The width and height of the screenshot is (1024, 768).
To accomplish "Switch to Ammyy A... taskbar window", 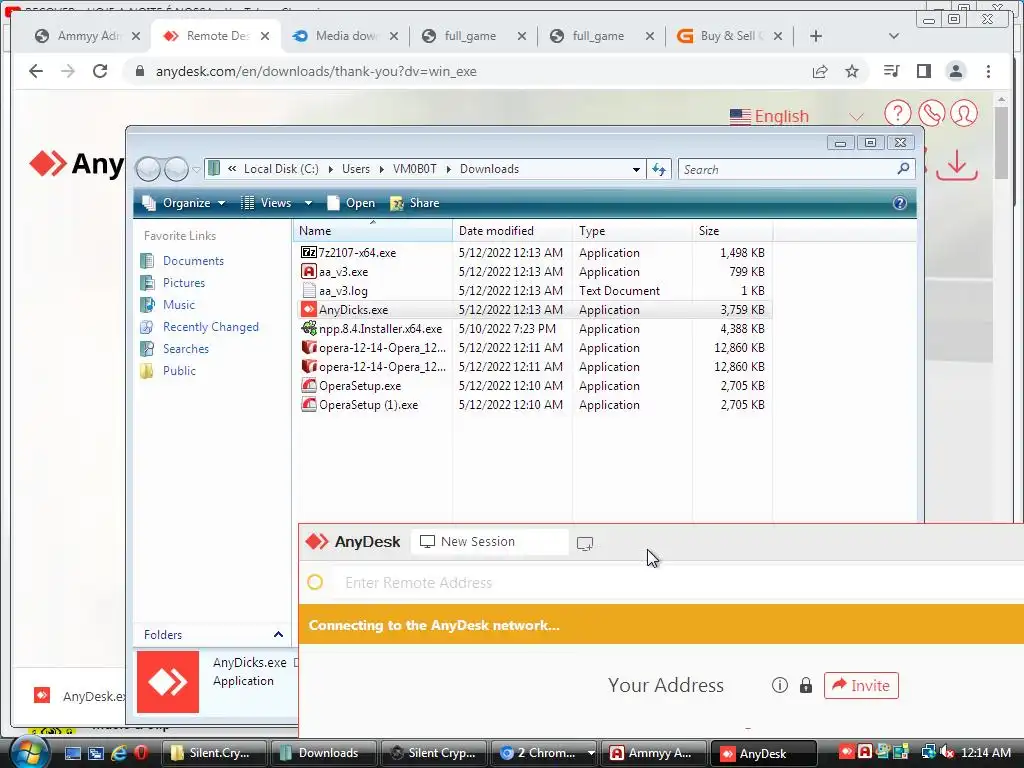I will (x=655, y=753).
